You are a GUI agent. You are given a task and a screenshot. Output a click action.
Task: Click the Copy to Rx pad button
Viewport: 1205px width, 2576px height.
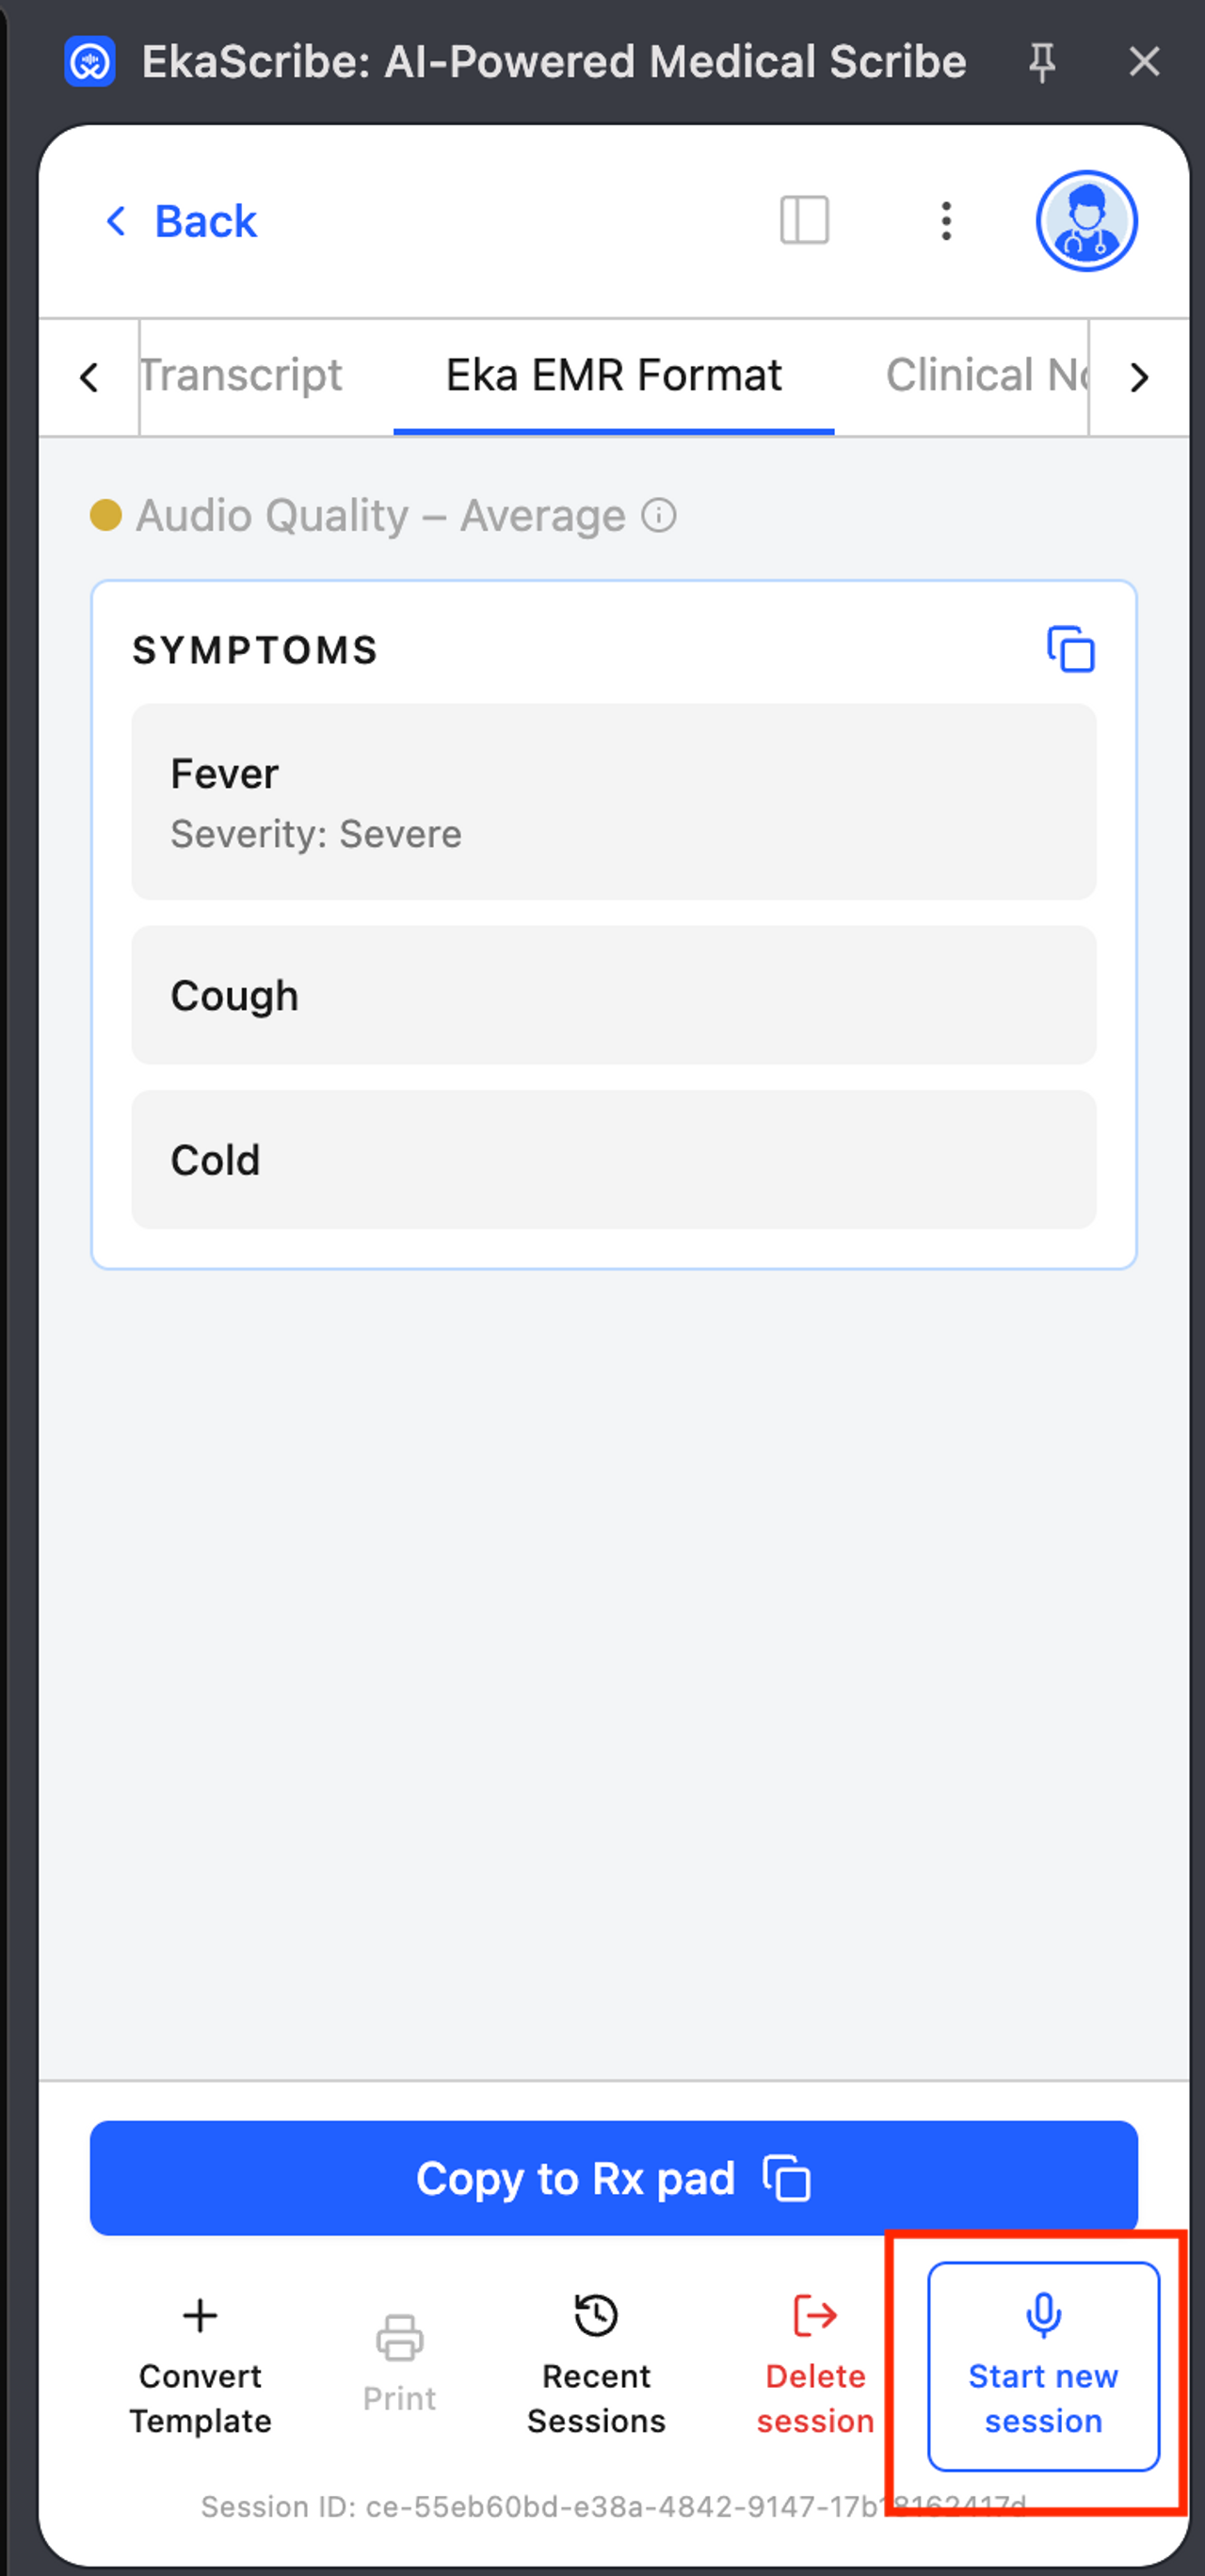coord(613,2178)
